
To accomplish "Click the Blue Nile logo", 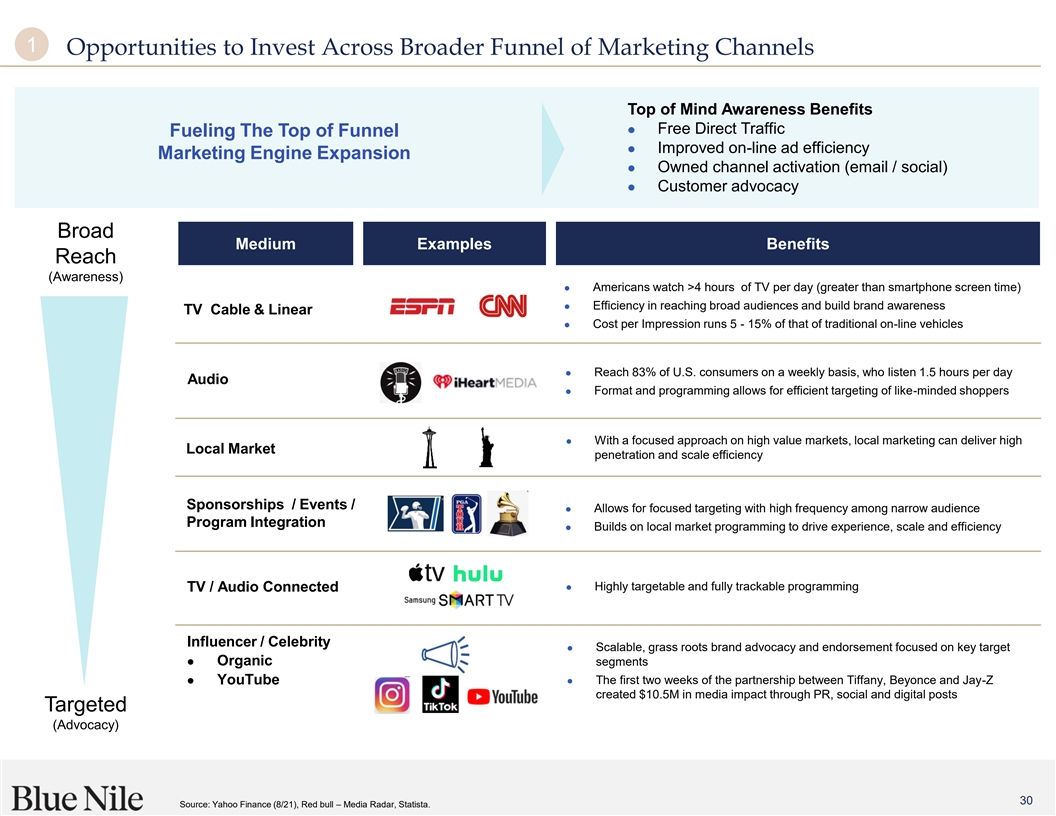I will 78,797.
